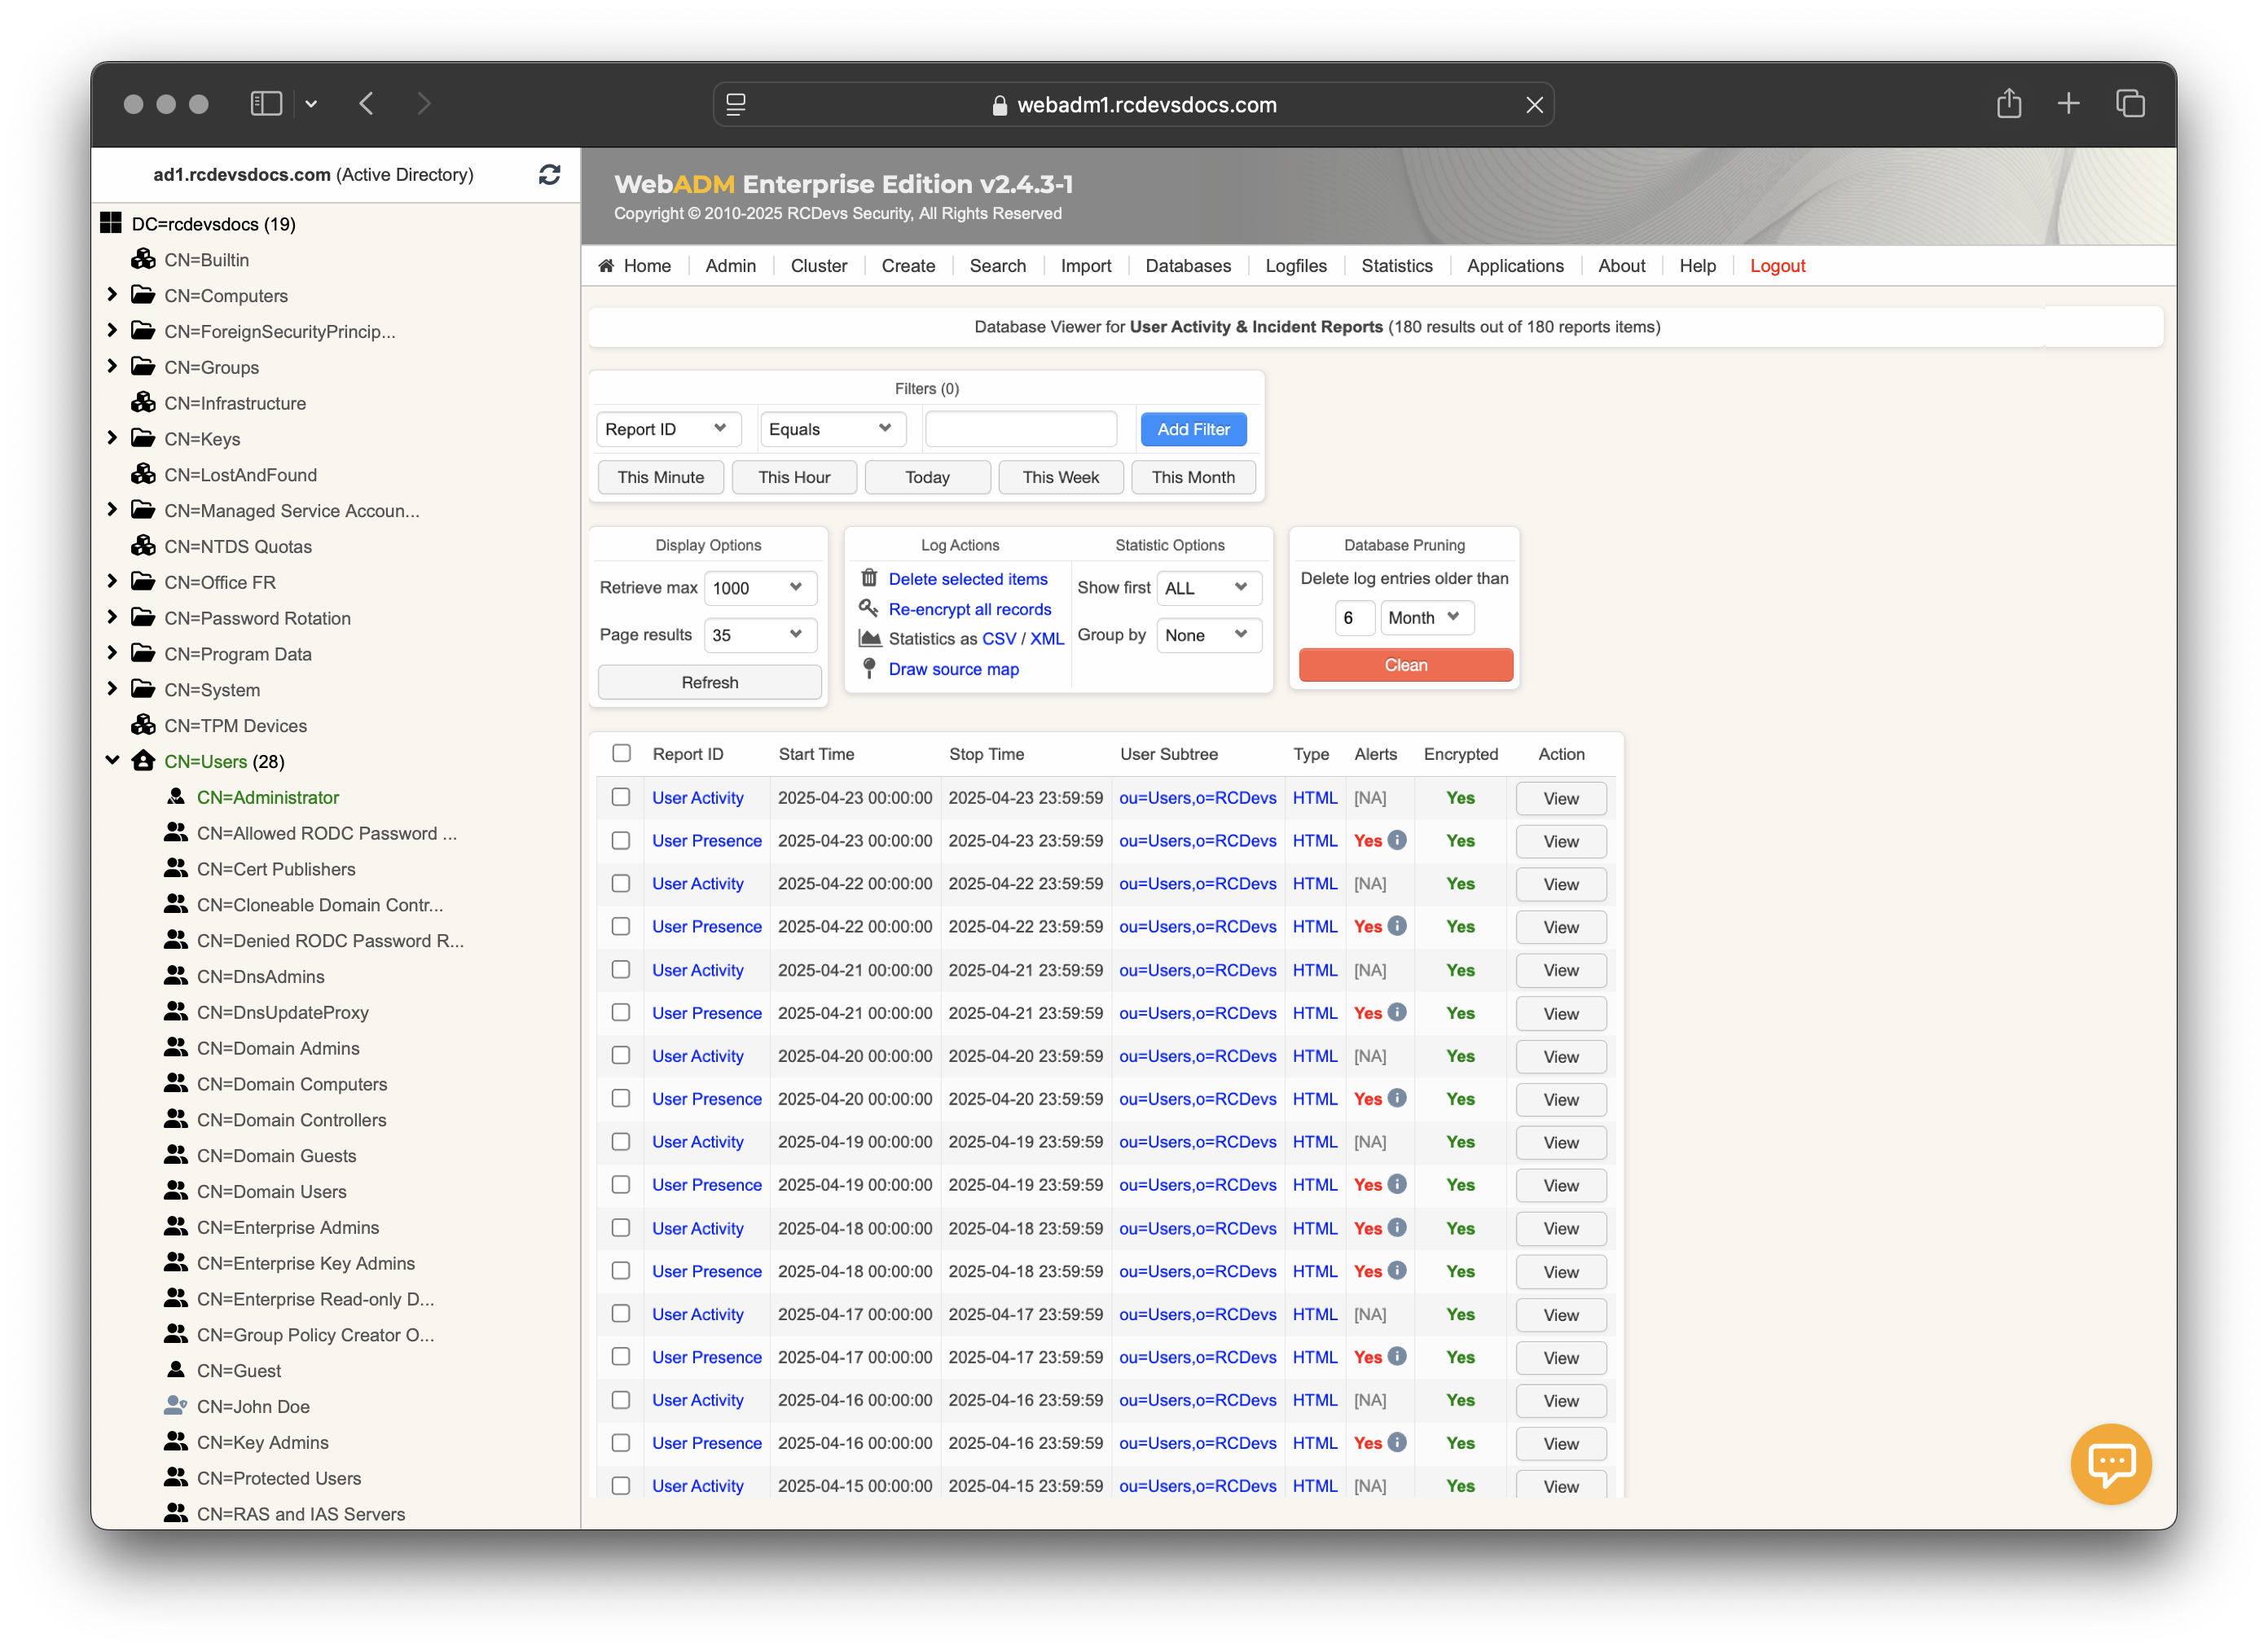2268x1650 pixels.
Task: Click the Home icon in menu bar
Action: point(606,265)
